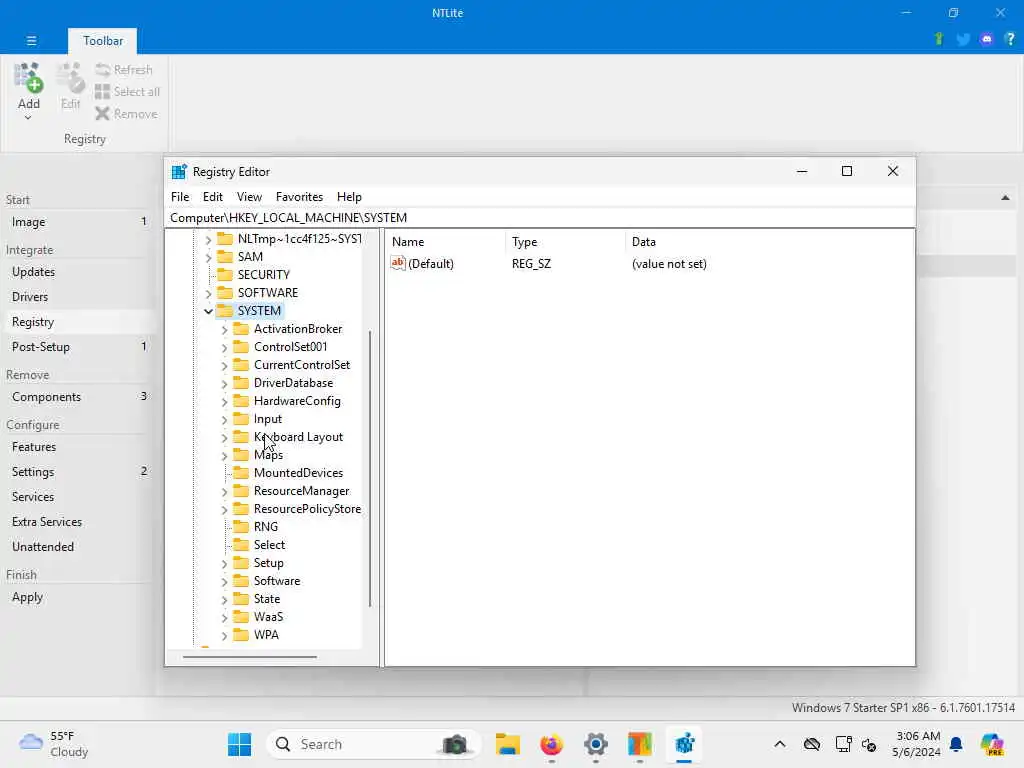
Task: Select the HardwareConfig folder icon
Action: (241, 400)
